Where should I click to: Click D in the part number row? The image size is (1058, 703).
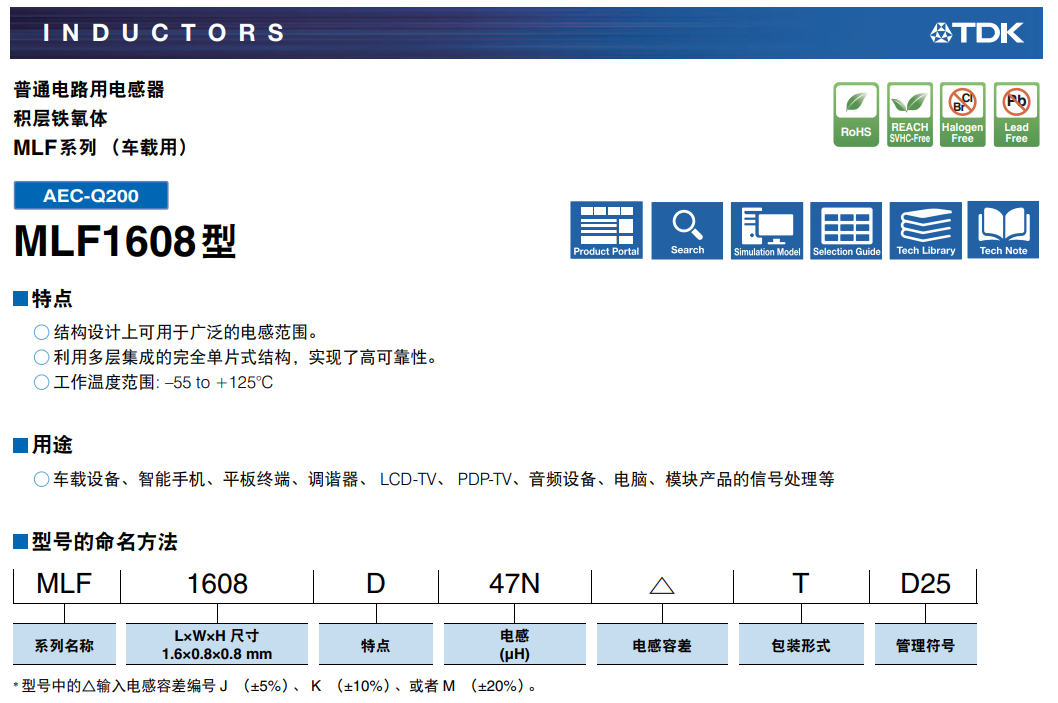click(376, 584)
